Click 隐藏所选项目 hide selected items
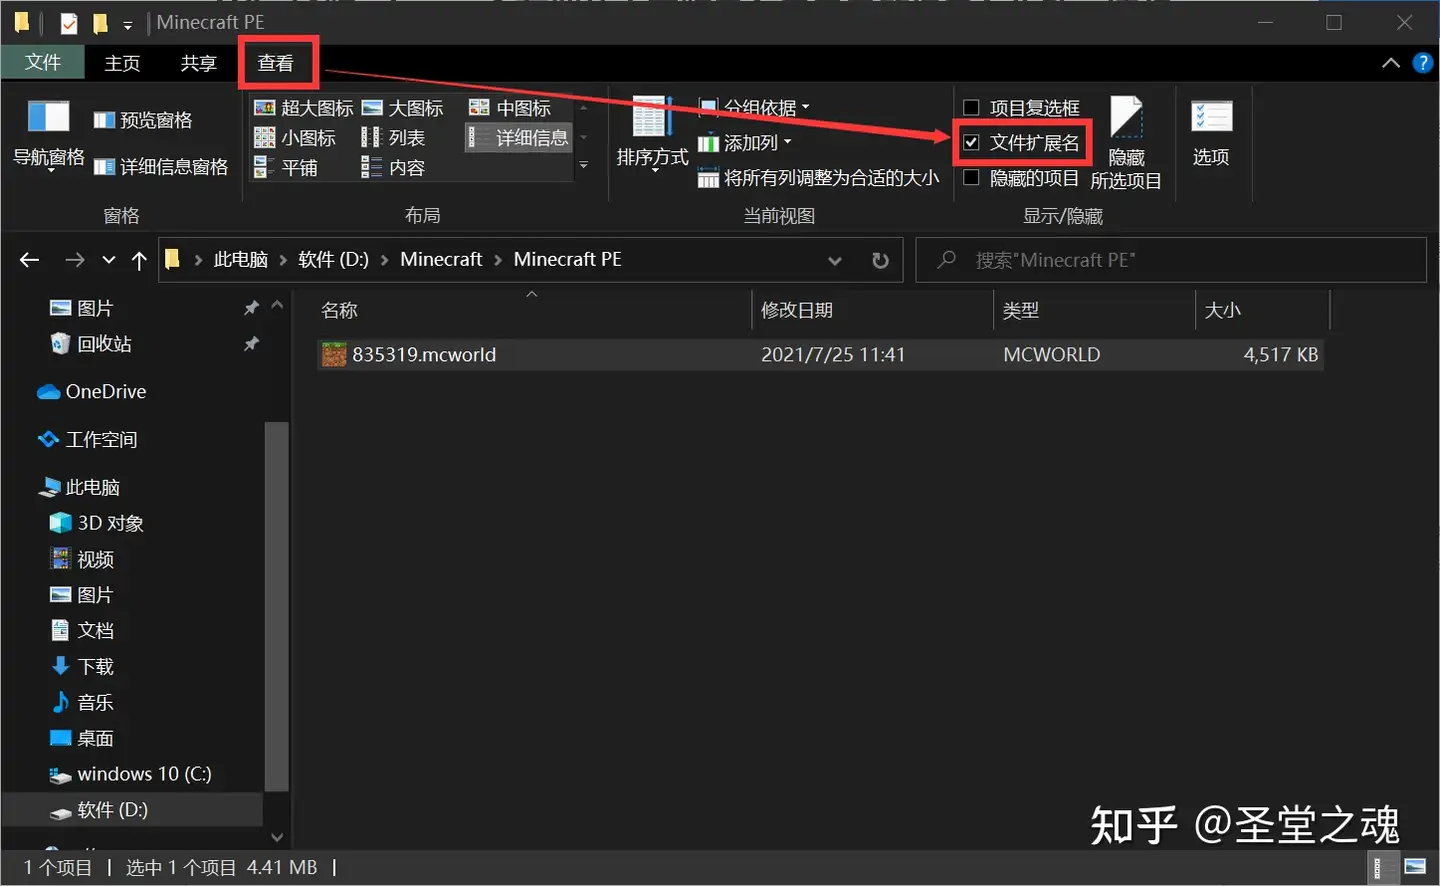1440x886 pixels. point(1126,143)
